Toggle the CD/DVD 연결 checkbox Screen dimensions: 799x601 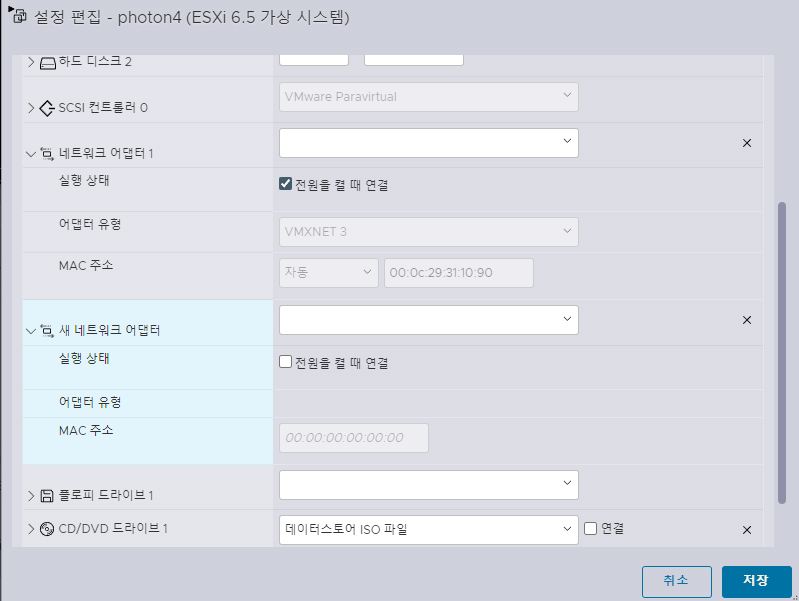pyautogui.click(x=590, y=529)
